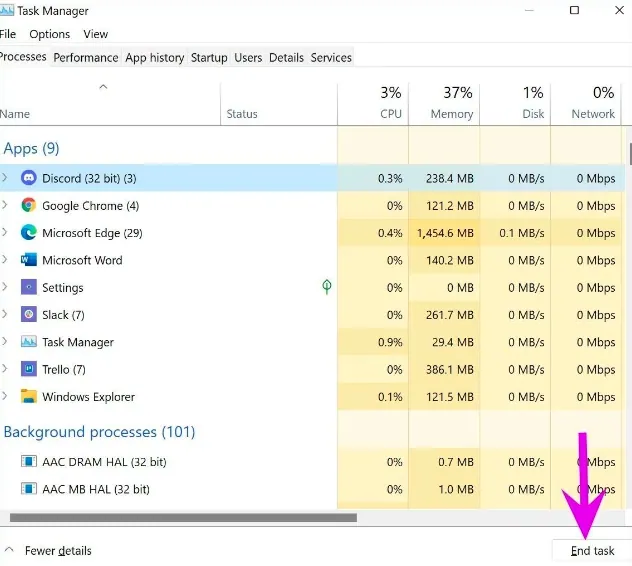This screenshot has width=632, height=566.
Task: Click the Settings app icon
Action: coord(29,287)
